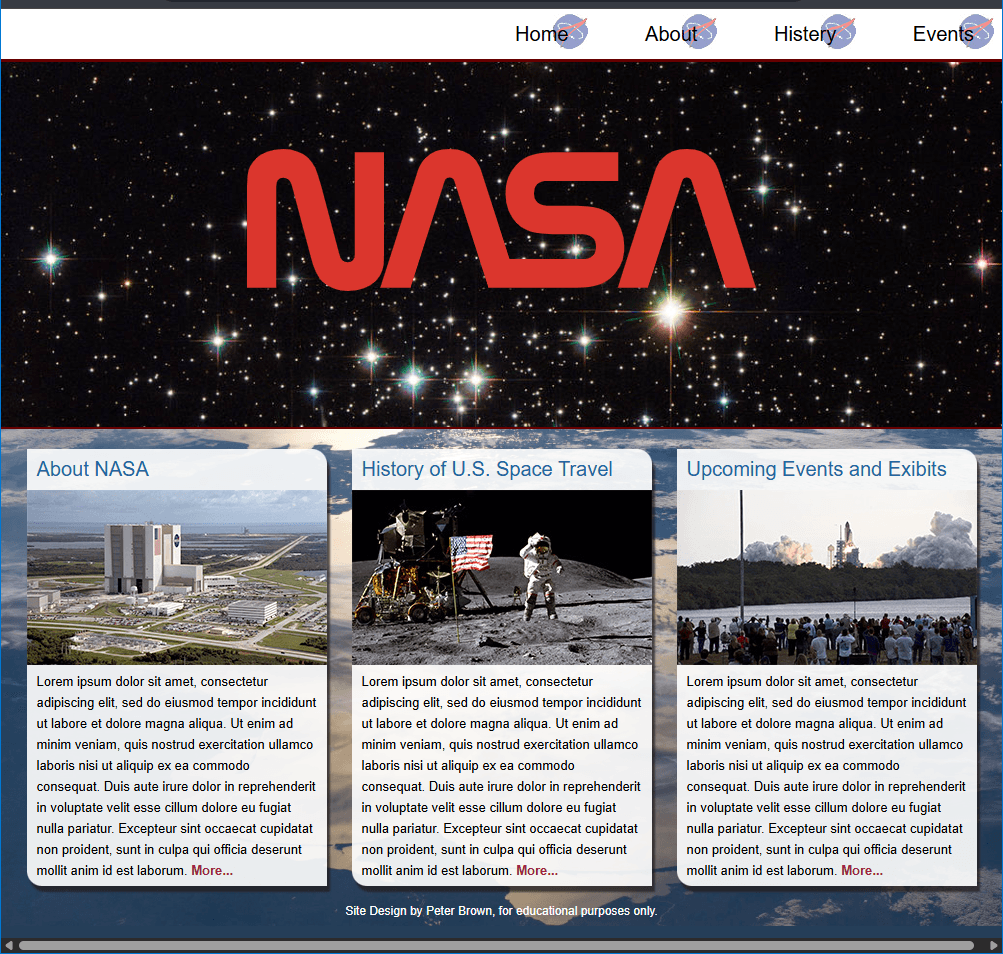Click the NASA meatball icon beside History
The width and height of the screenshot is (1003, 954).
coord(840,32)
